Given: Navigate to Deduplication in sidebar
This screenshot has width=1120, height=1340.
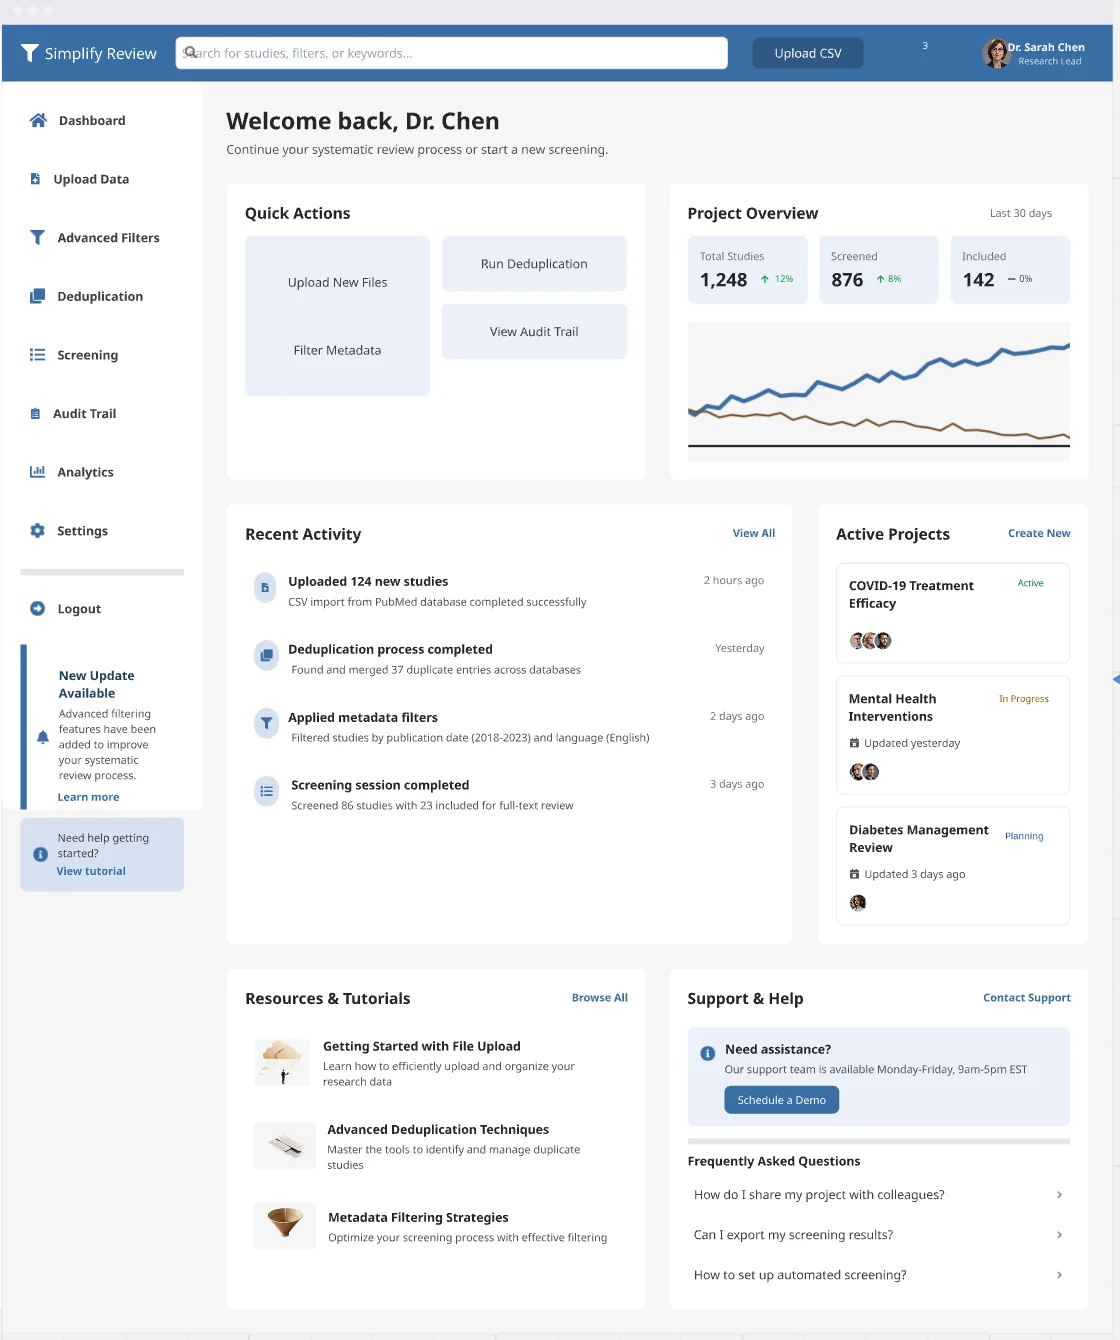Looking at the screenshot, I should (102, 296).
